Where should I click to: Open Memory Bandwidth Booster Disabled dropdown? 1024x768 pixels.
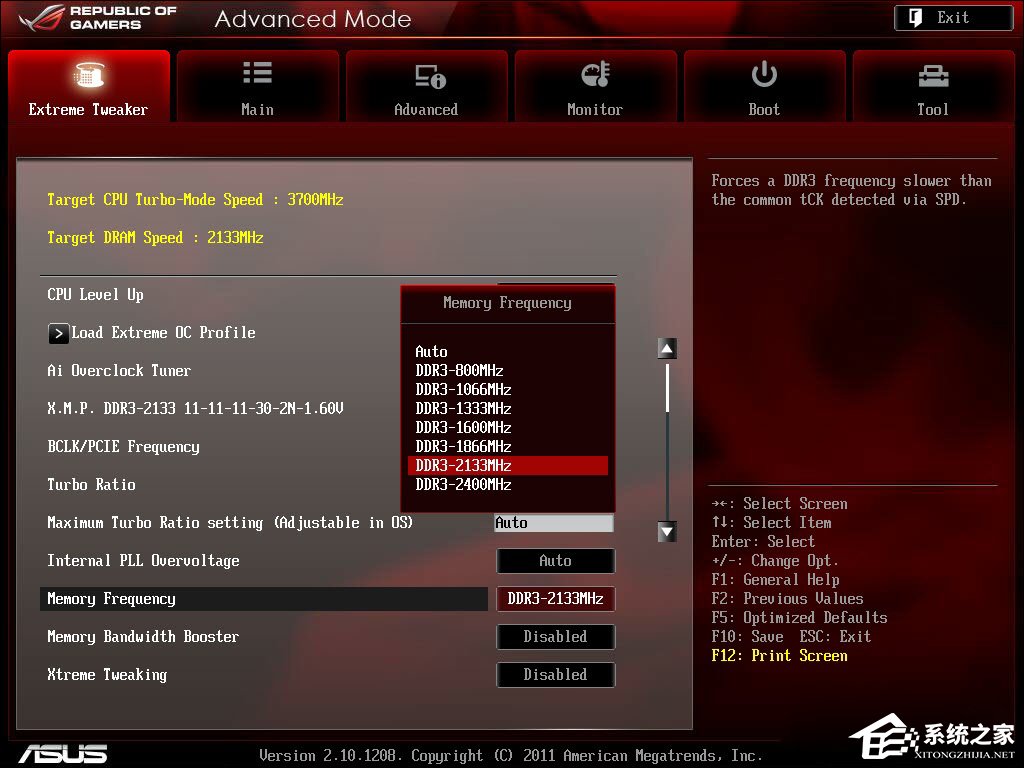555,637
